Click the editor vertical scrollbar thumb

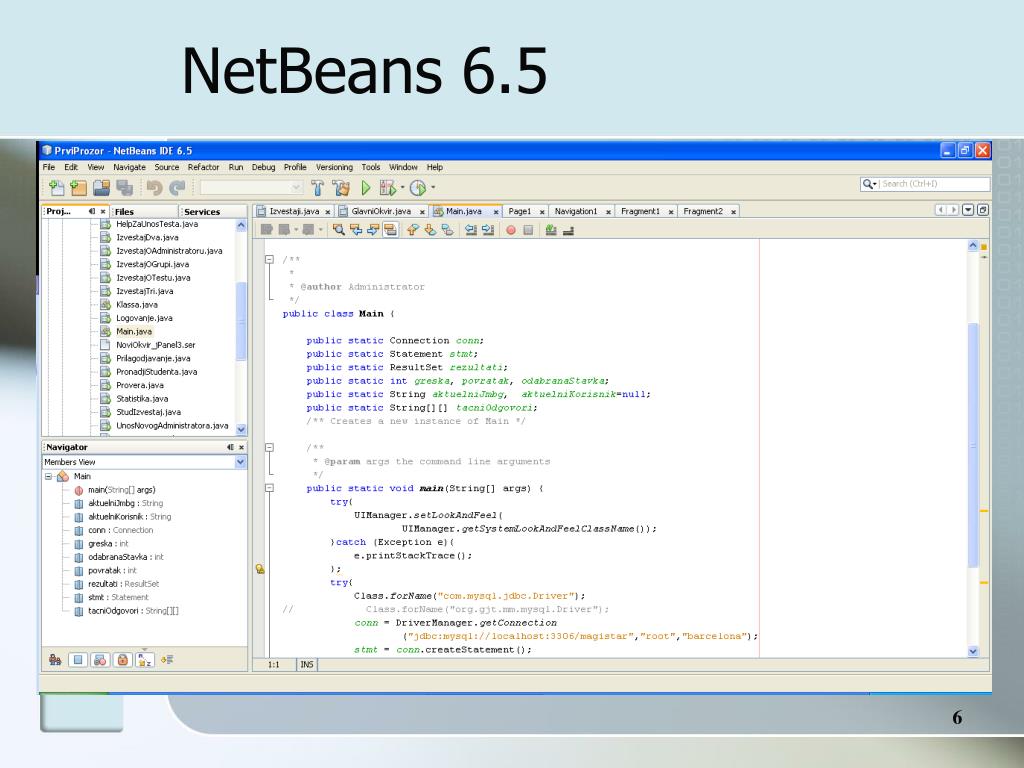tap(973, 444)
